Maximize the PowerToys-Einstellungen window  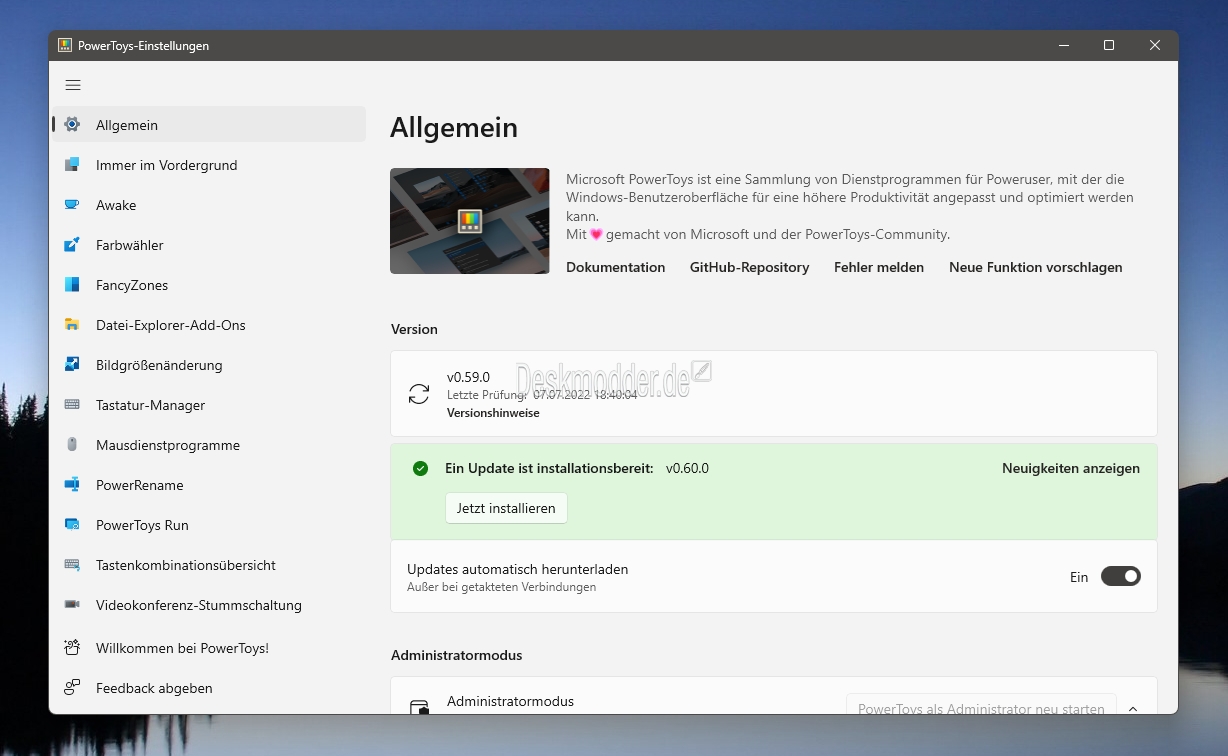1109,45
